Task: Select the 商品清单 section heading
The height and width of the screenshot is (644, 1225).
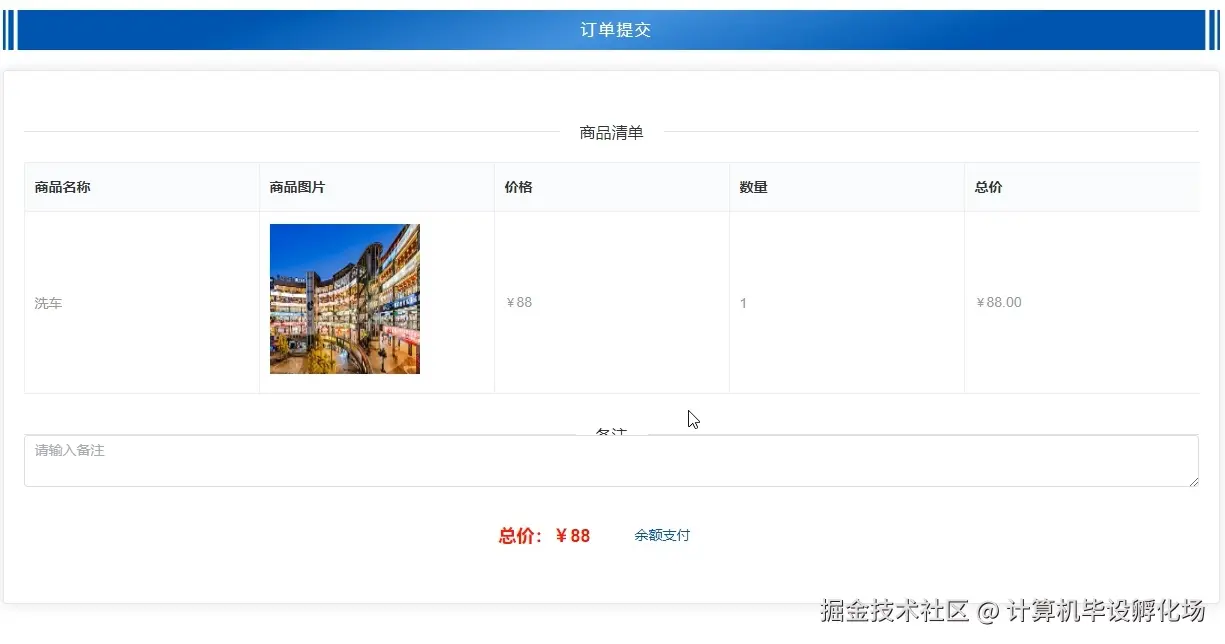Action: pyautogui.click(x=611, y=131)
